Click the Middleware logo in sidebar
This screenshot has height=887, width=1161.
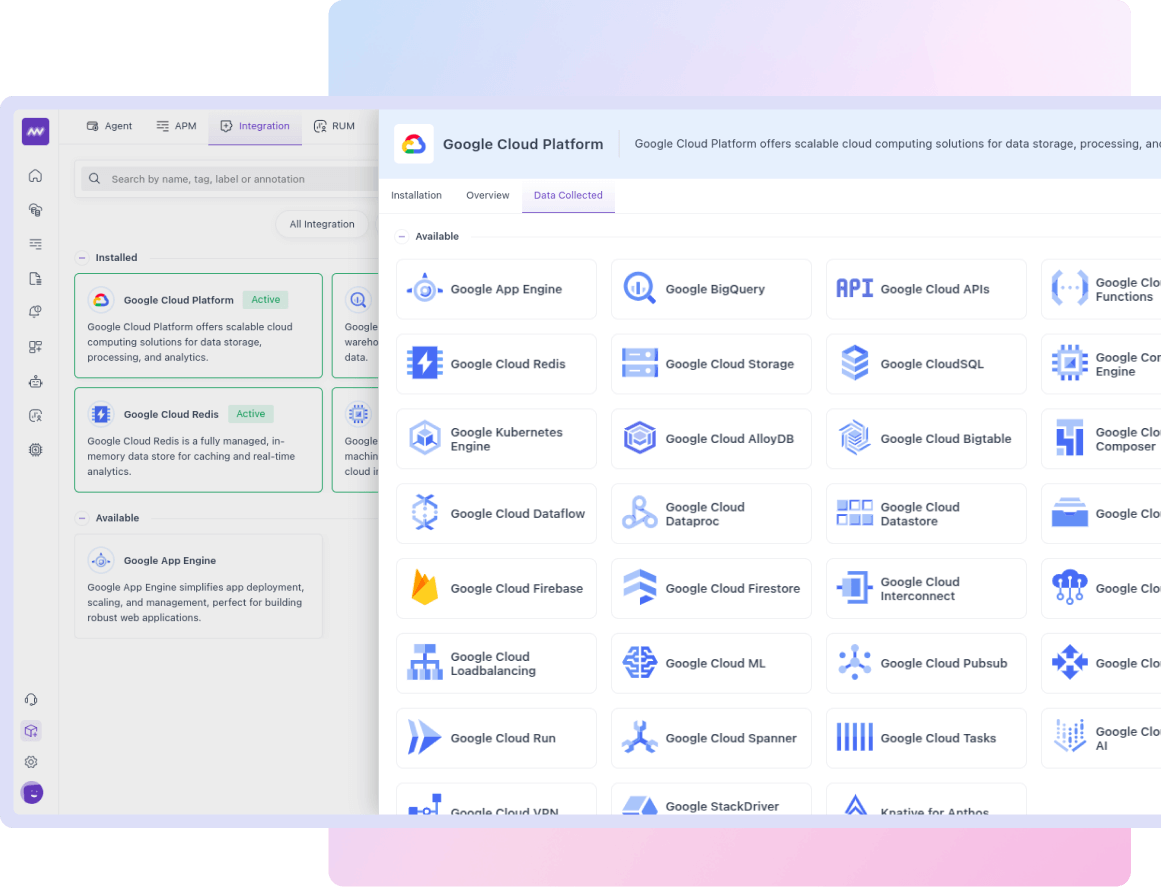tap(36, 132)
